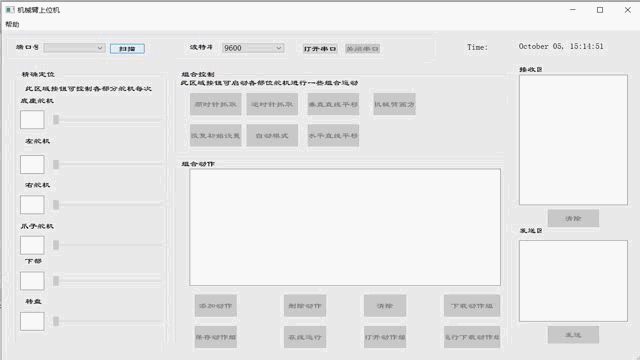Click the 下部 value box
This screenshot has width=640, height=360.
pos(32,281)
